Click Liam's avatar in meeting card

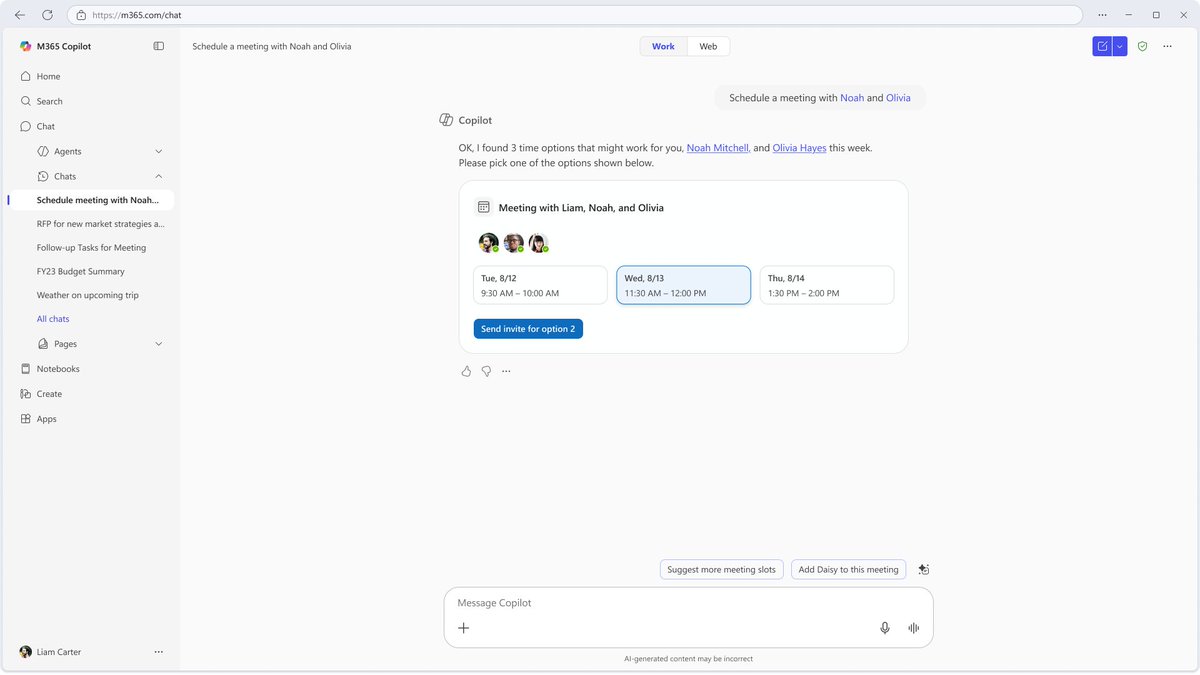point(488,243)
